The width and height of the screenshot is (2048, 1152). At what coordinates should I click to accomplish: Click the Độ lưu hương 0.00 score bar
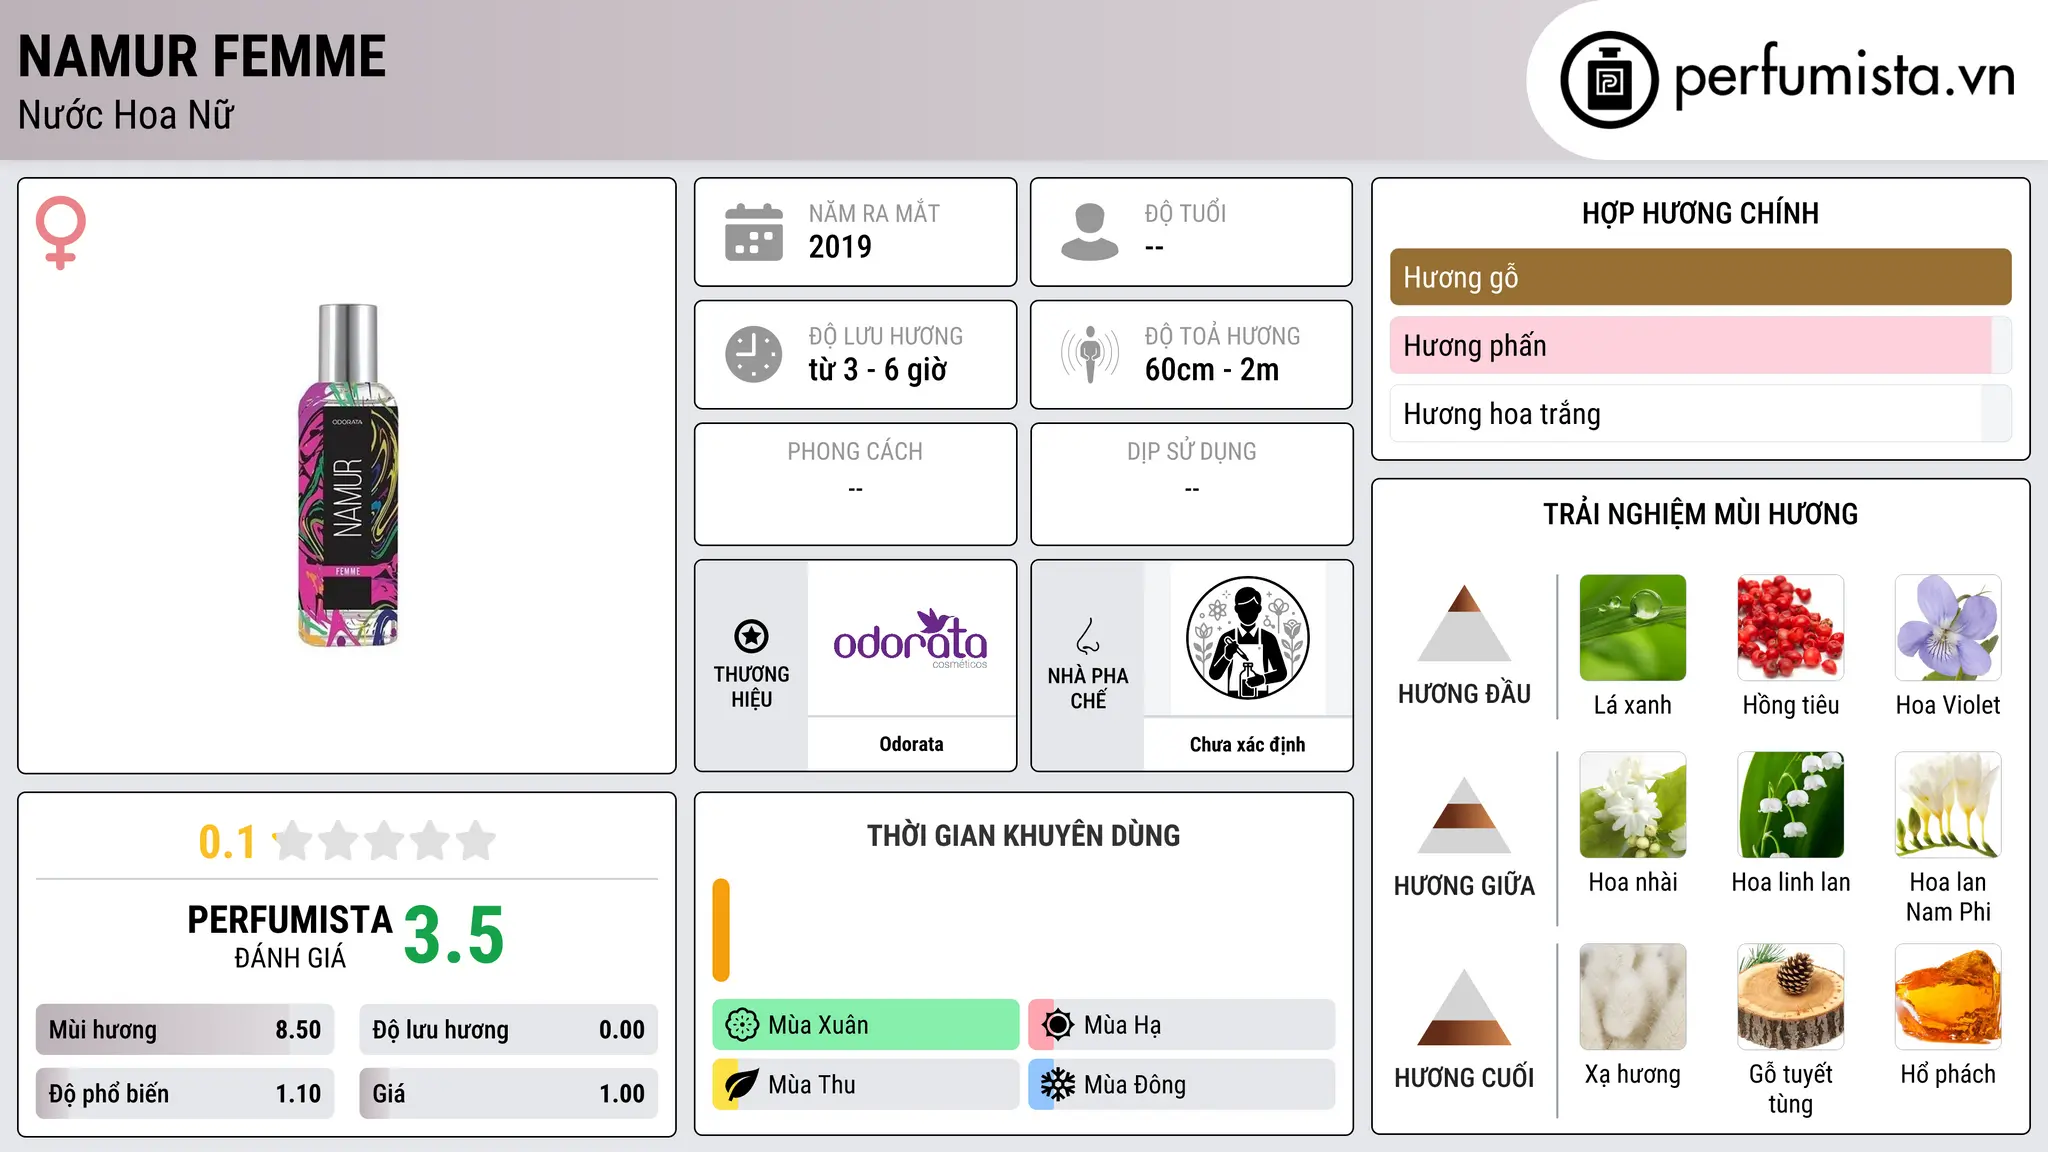point(508,1030)
